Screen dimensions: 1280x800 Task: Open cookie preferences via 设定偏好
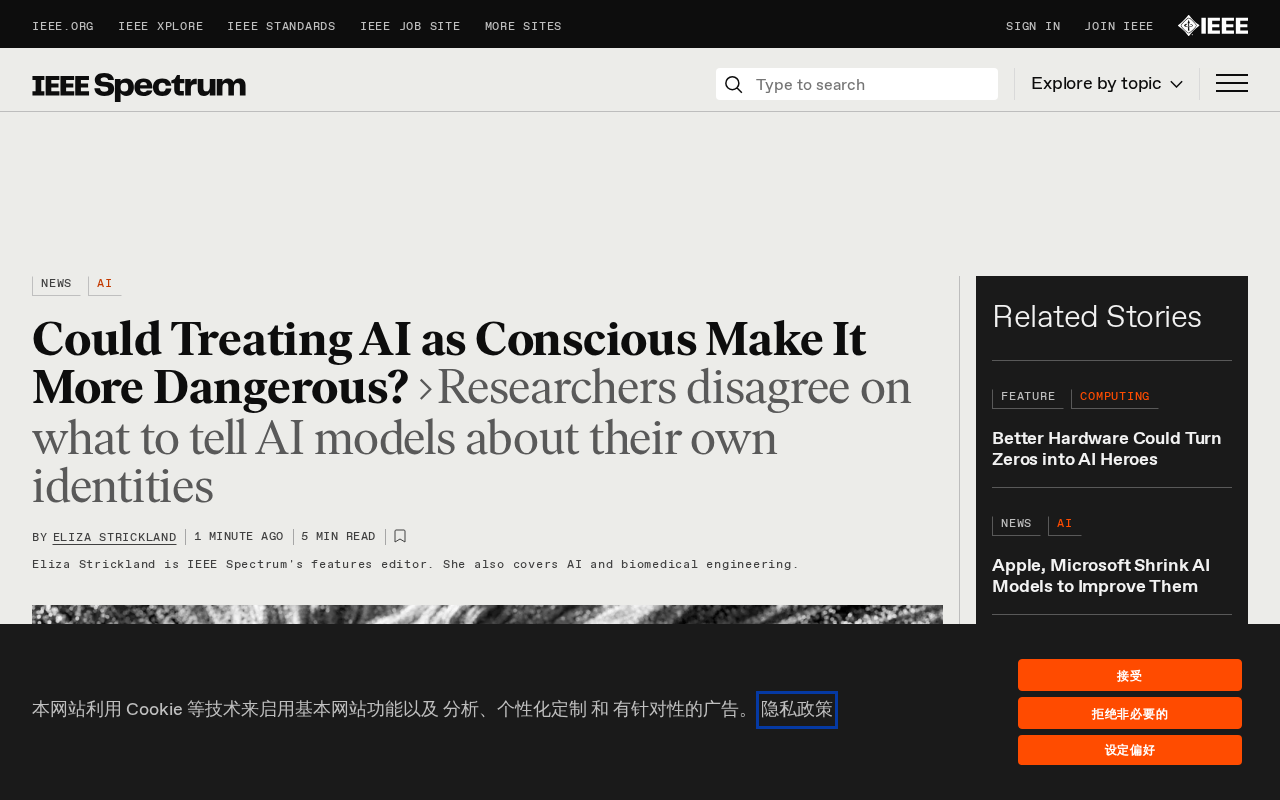(x=1130, y=750)
